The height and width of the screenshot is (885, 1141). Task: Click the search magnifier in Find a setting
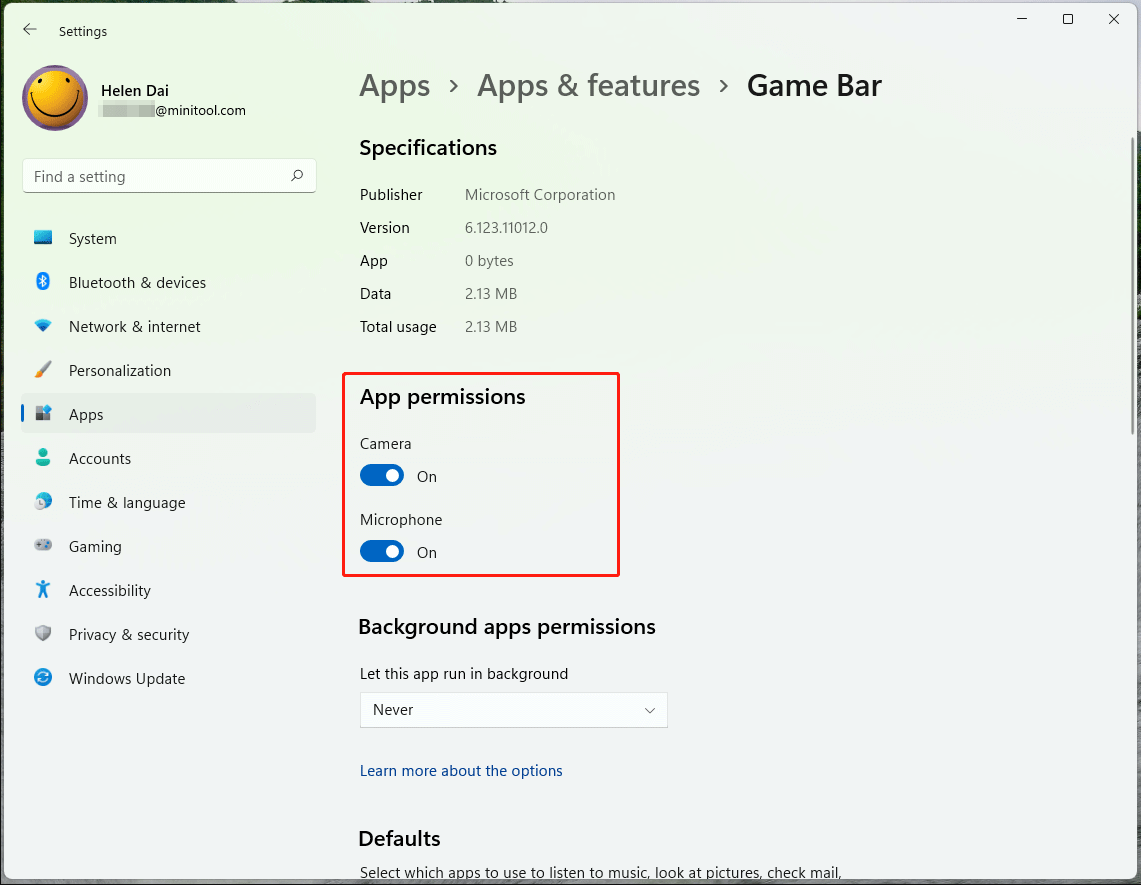(x=297, y=175)
